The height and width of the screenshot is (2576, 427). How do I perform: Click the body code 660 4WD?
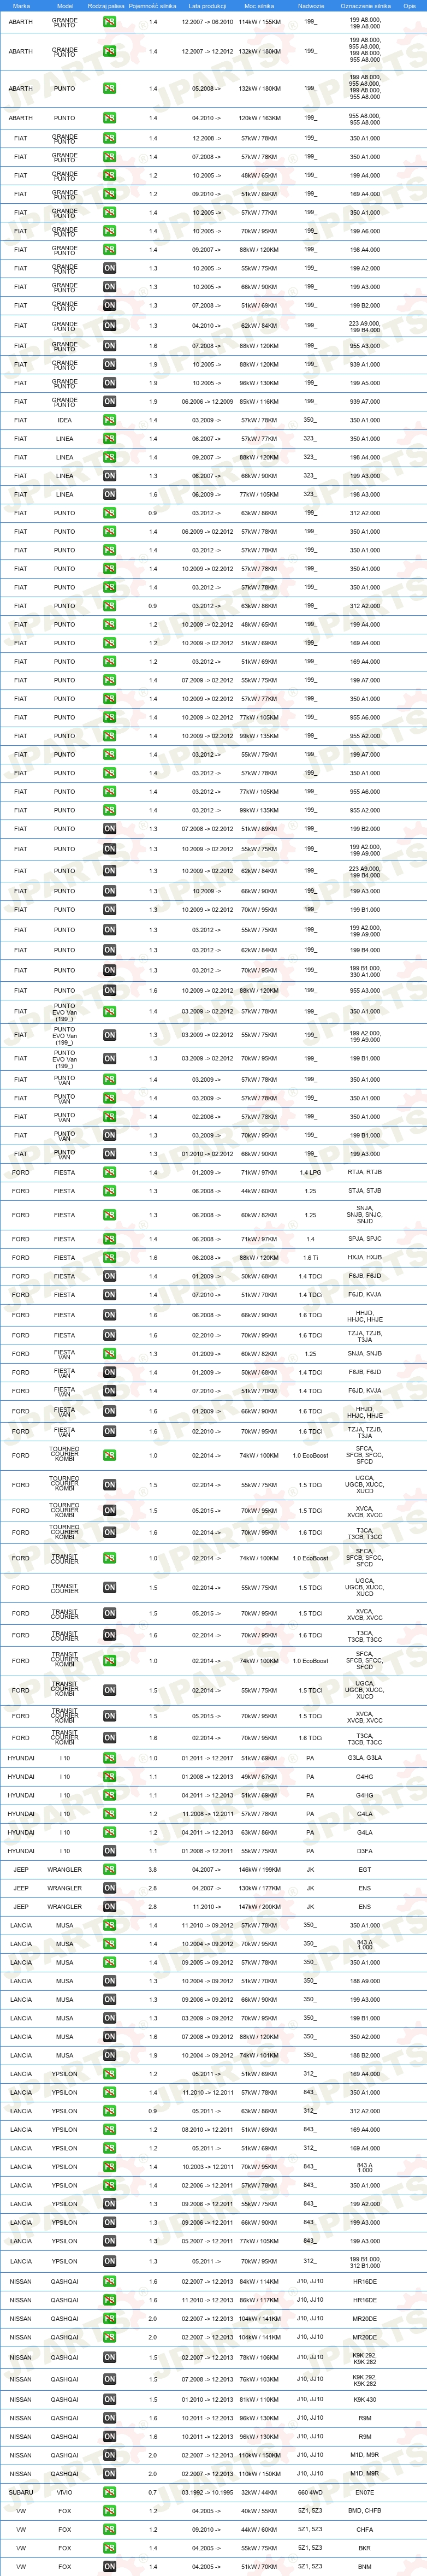click(x=310, y=2492)
